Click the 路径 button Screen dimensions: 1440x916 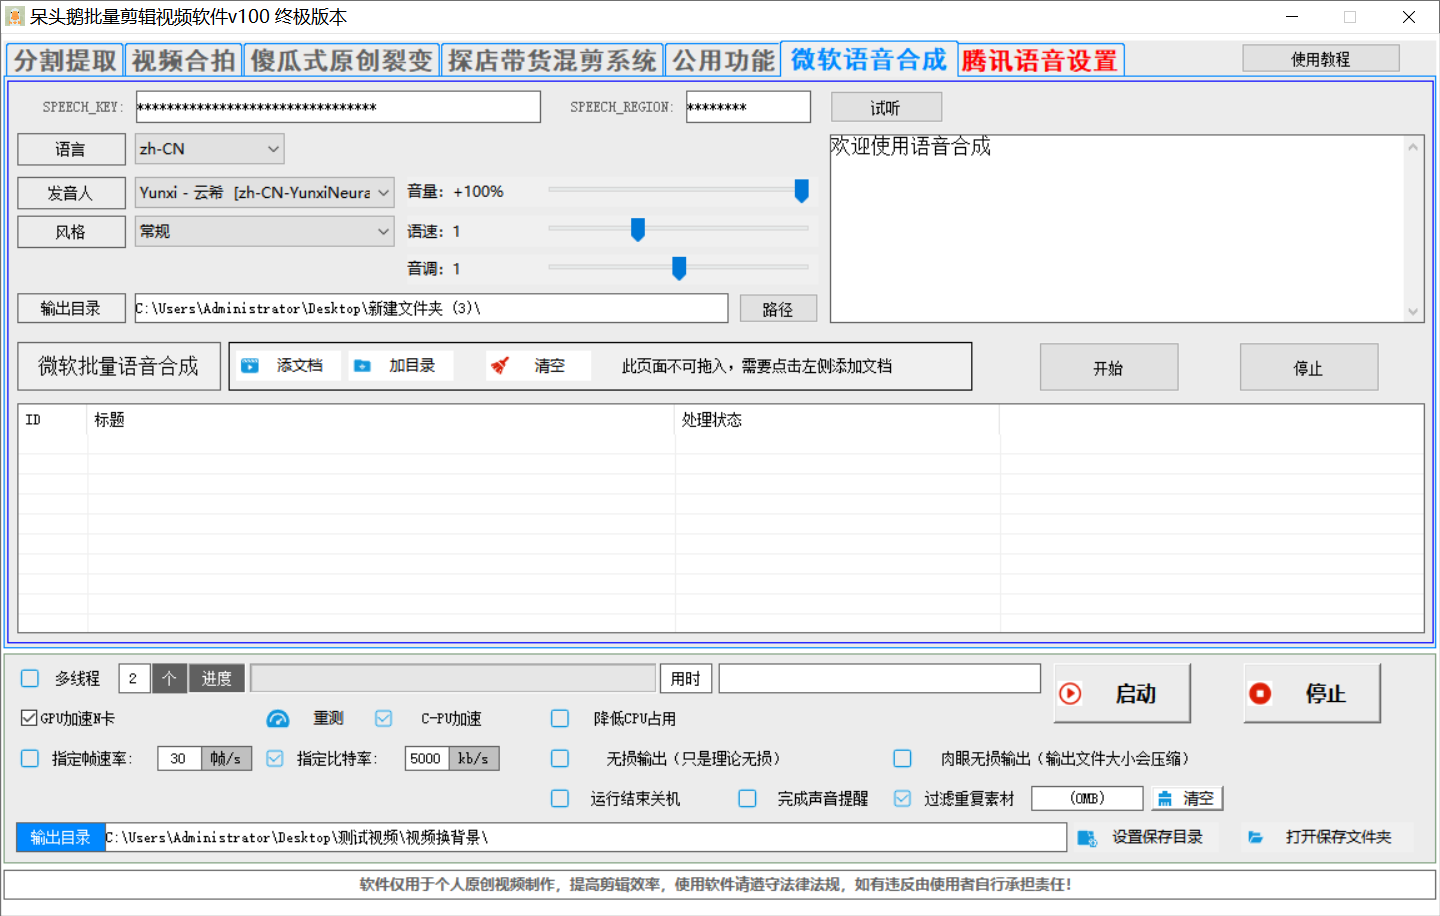778,309
